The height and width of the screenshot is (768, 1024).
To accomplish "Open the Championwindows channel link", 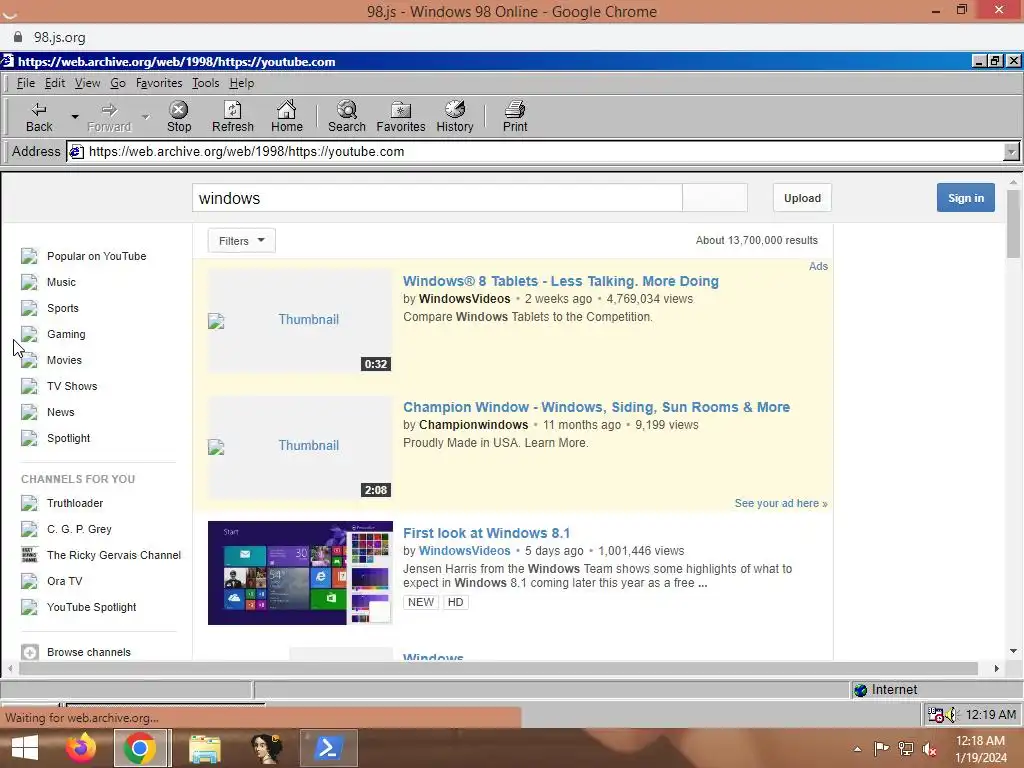I will [473, 424].
